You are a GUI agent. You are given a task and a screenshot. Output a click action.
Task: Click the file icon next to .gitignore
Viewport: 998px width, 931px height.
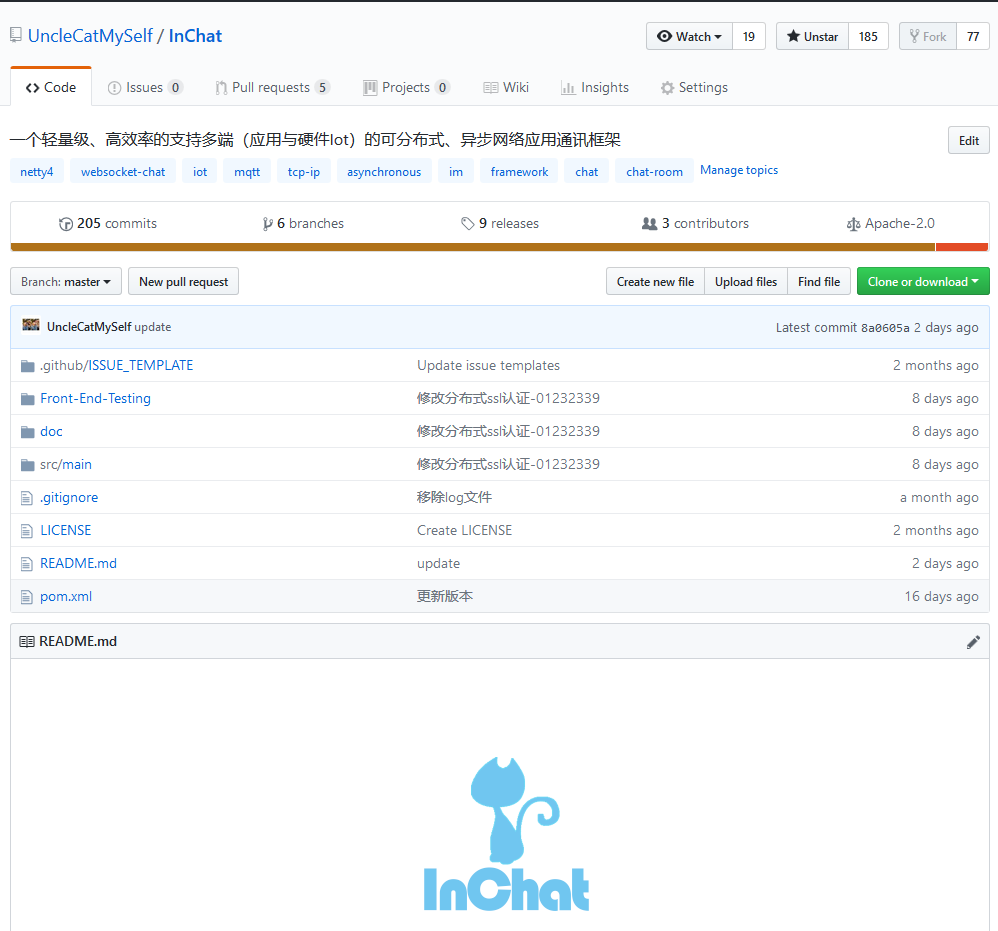(27, 498)
